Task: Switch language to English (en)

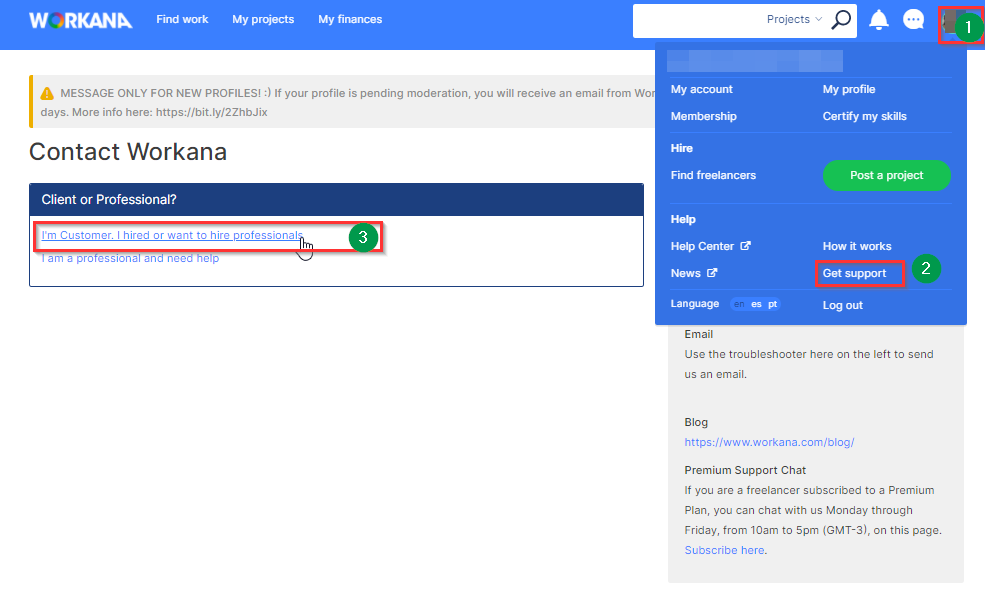Action: (x=739, y=304)
